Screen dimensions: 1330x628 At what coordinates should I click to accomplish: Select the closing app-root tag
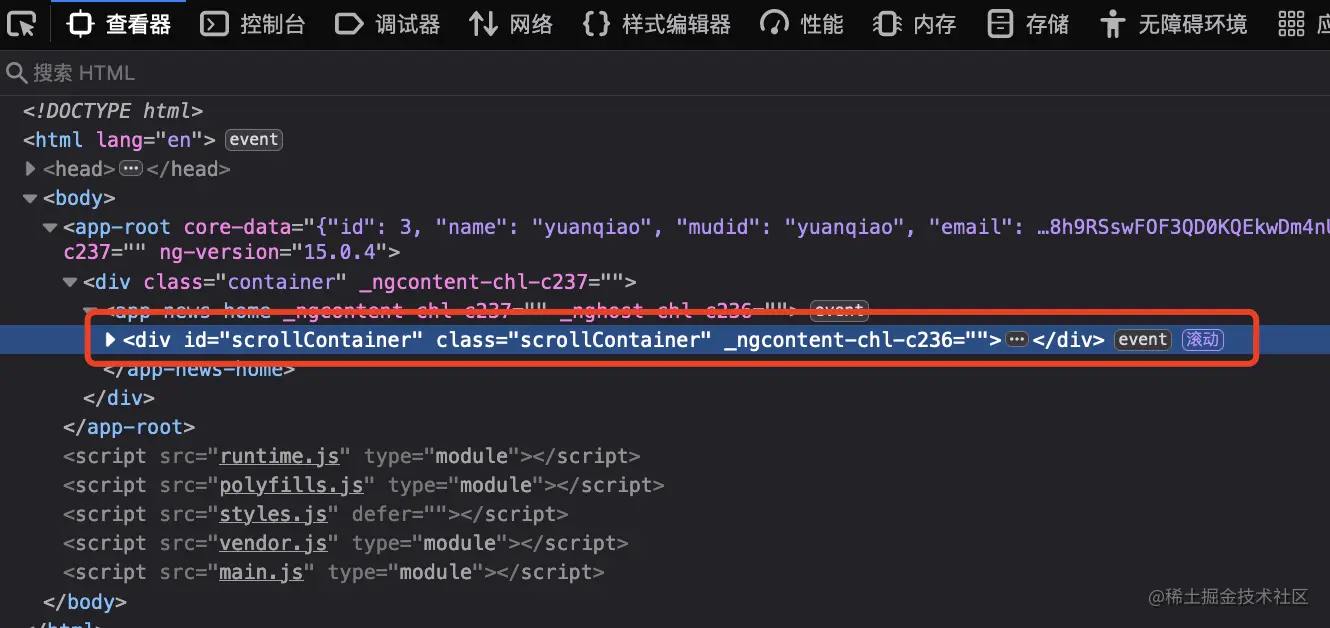[129, 427]
